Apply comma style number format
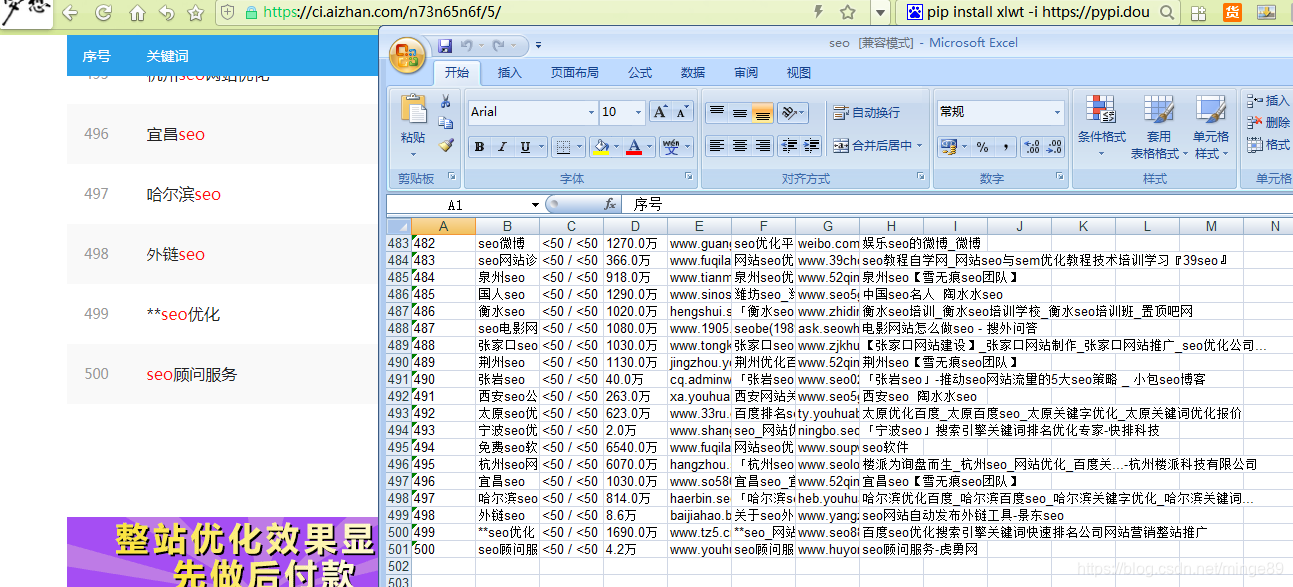Viewport: 1293px width, 587px height. coord(1005,147)
